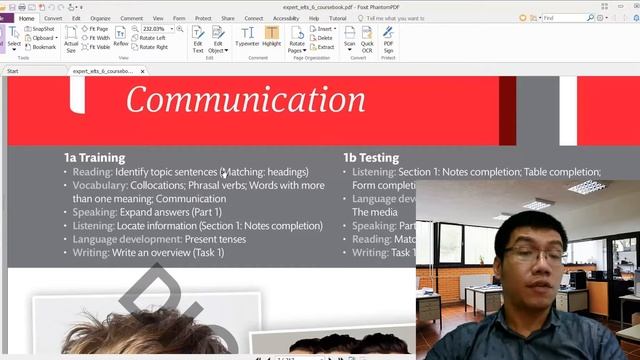Select the Typewriter tool
This screenshot has height=360, width=640.
click(x=247, y=36)
